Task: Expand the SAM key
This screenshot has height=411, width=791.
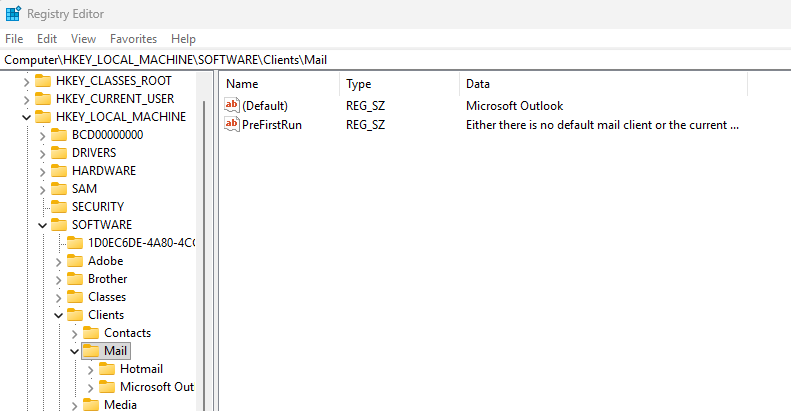Action: tap(42, 190)
